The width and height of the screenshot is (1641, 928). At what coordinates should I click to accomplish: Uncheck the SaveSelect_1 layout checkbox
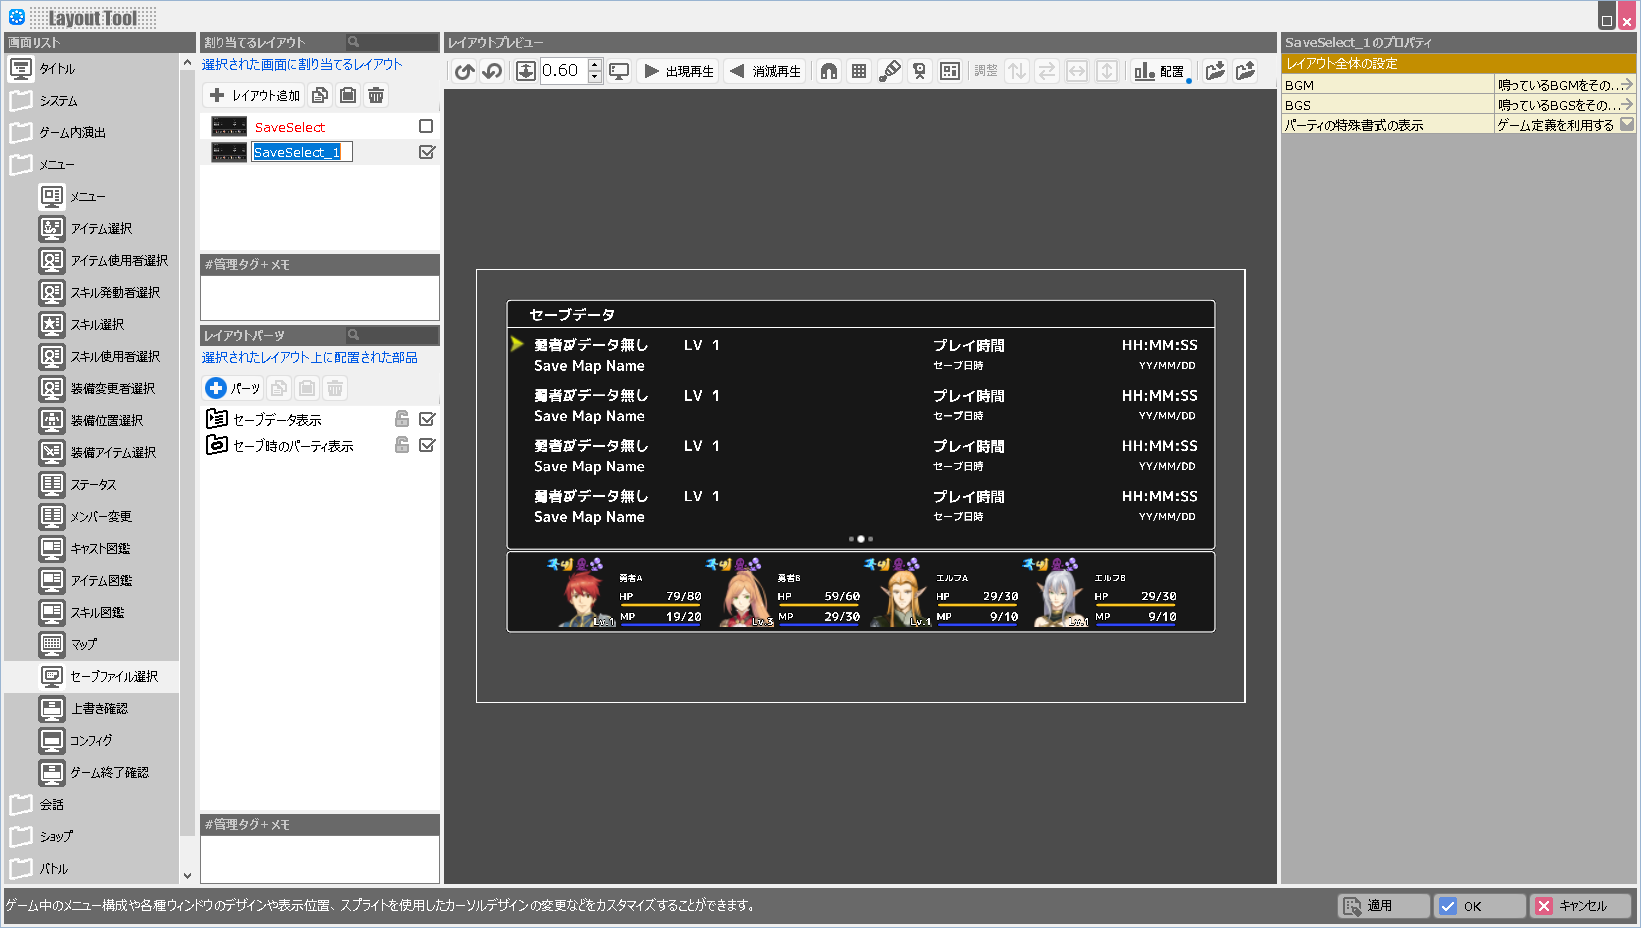tap(427, 152)
